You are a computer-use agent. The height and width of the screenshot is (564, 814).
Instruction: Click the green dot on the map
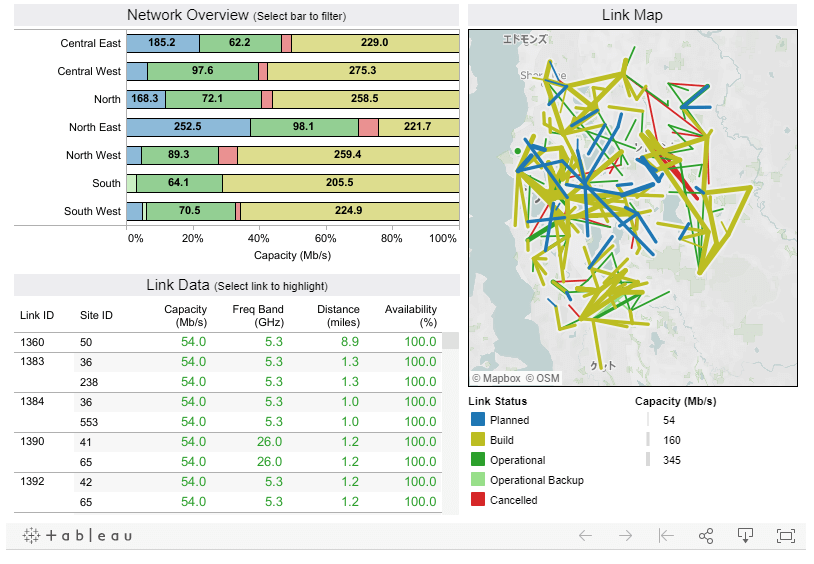pyautogui.click(x=518, y=151)
